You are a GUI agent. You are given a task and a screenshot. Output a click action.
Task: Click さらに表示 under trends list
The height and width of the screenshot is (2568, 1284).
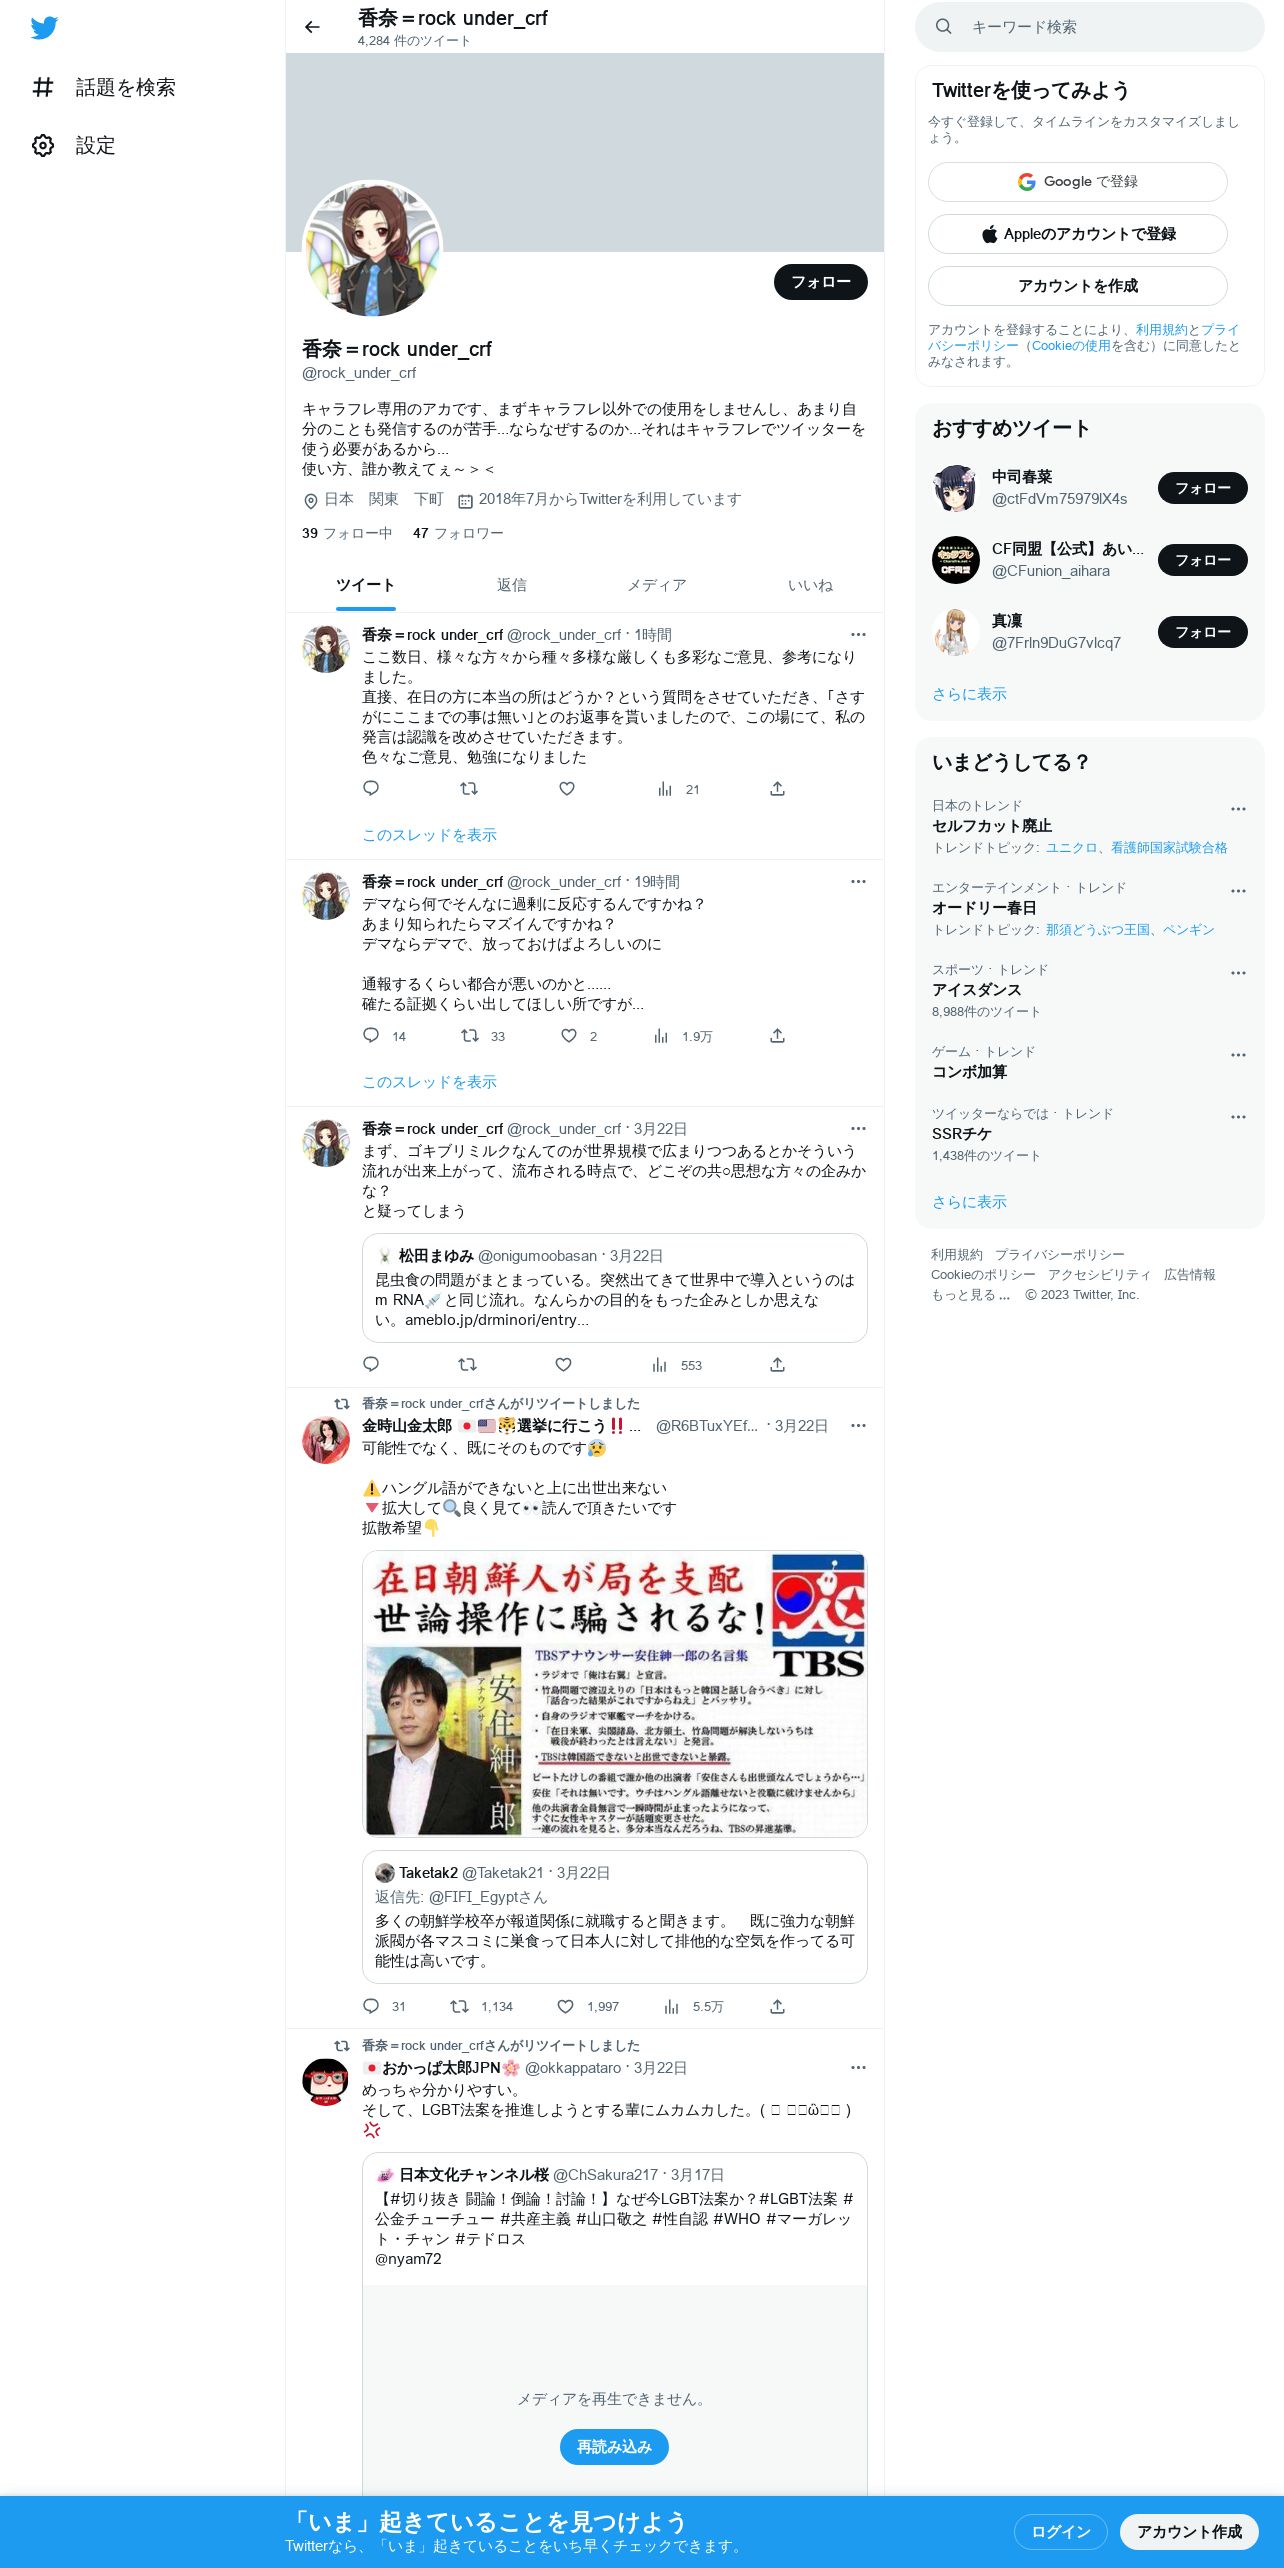coord(969,1202)
